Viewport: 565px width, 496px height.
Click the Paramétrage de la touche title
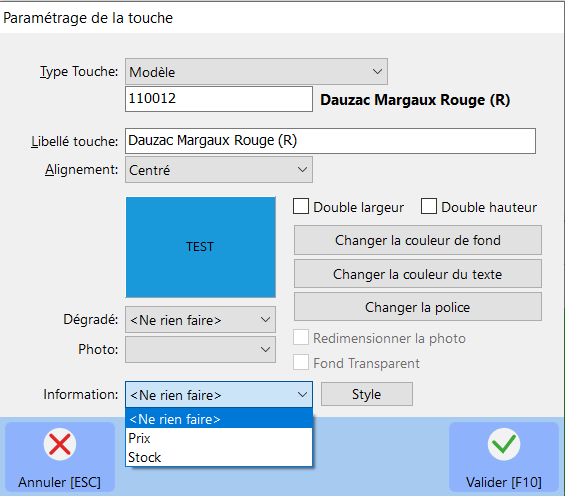[x=88, y=18]
